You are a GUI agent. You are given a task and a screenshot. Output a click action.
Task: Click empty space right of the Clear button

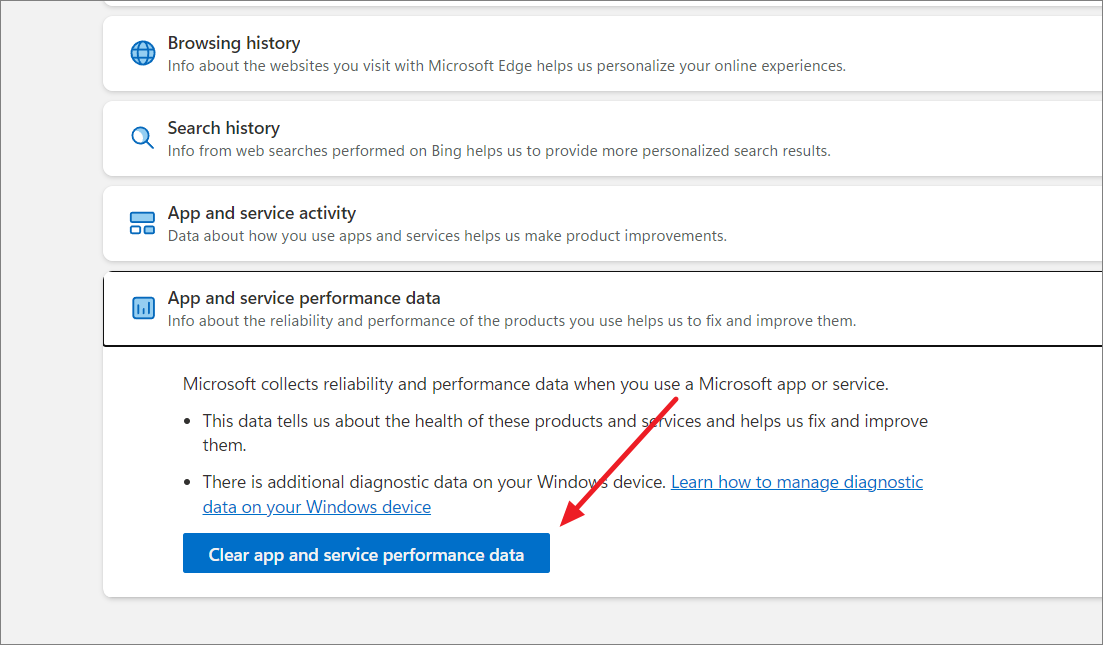[800, 554]
